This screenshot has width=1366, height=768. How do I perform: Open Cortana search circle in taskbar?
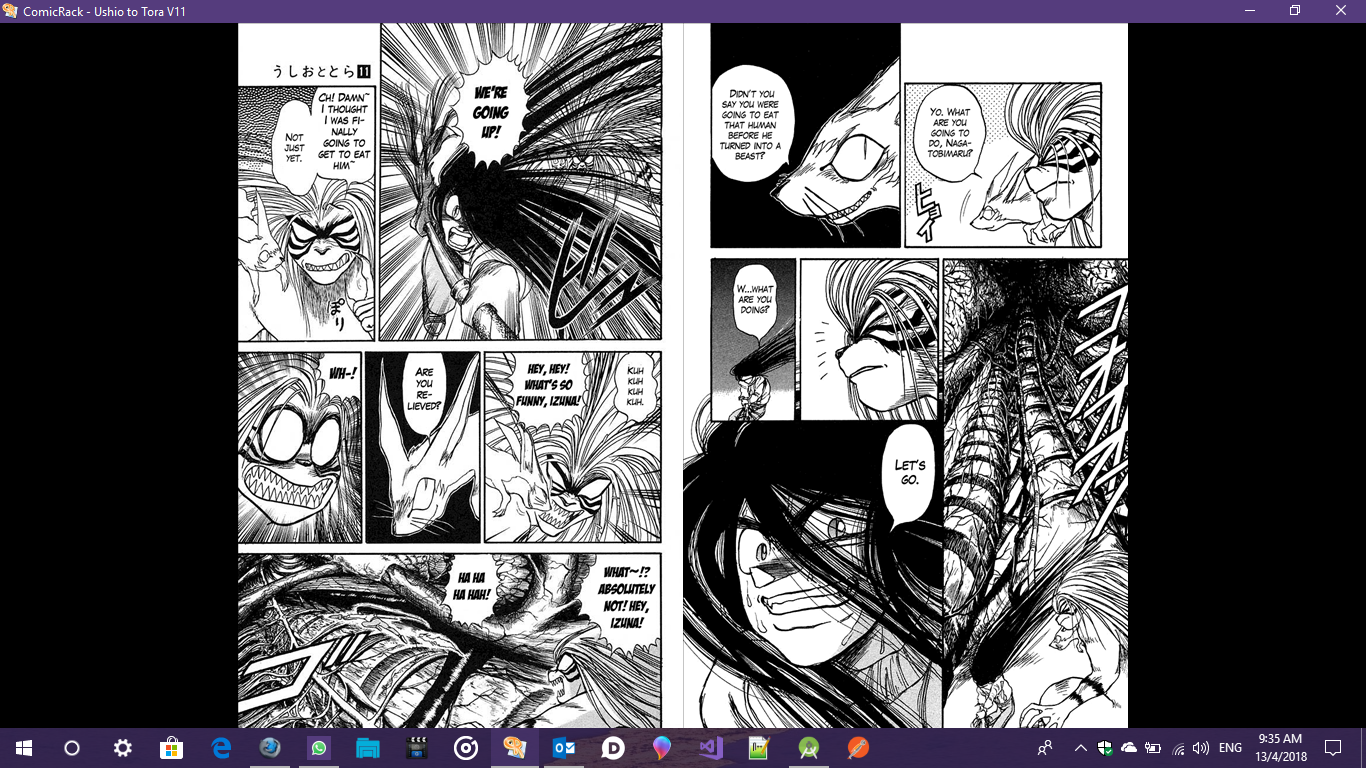click(72, 748)
